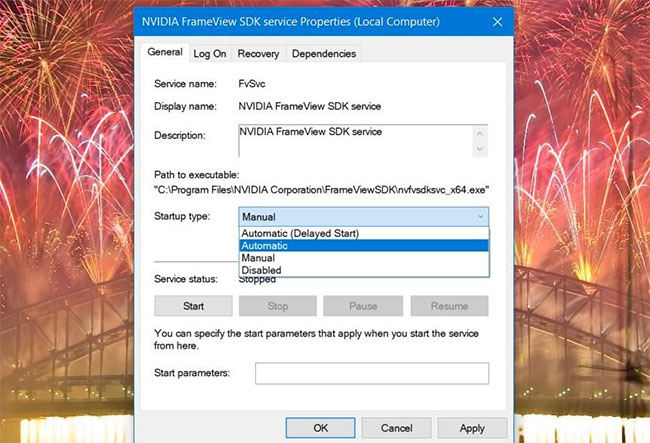Click the Path to executable label

point(196,175)
